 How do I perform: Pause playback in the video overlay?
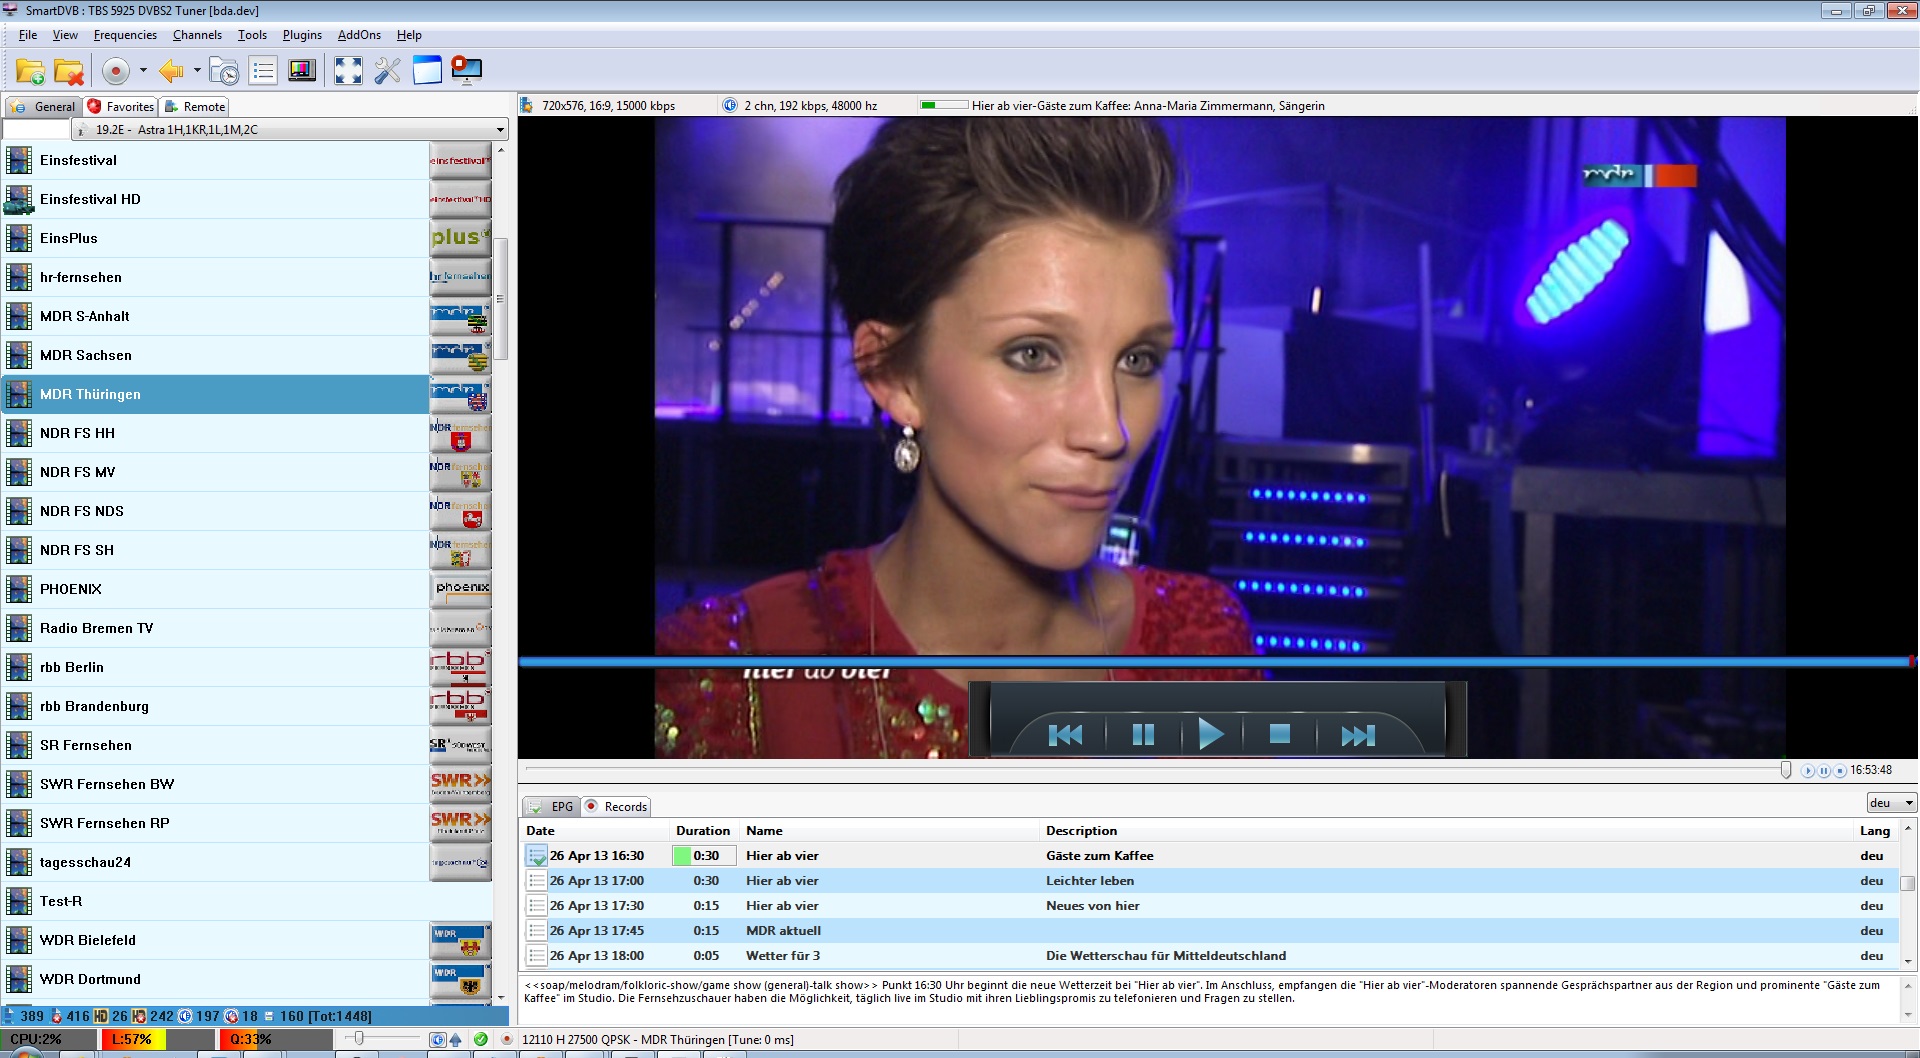(1142, 735)
